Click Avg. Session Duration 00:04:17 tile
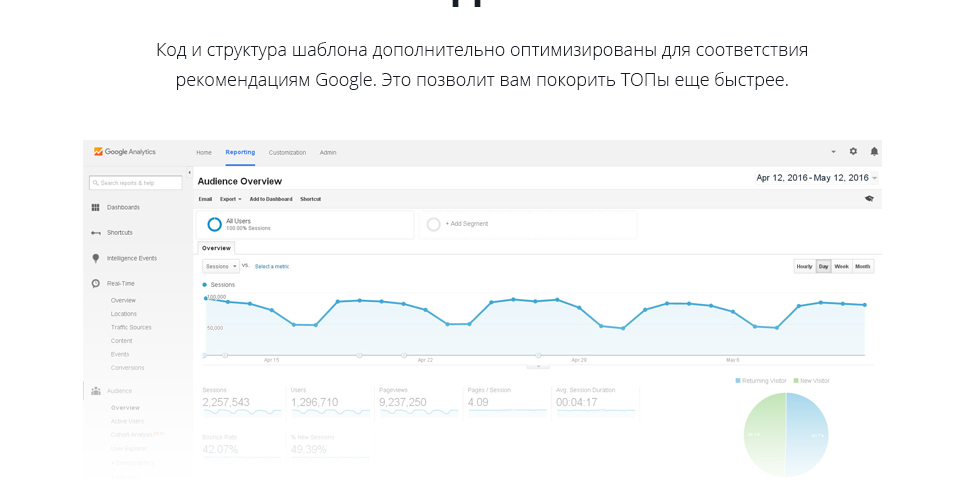The image size is (965, 500). pyautogui.click(x=596, y=403)
